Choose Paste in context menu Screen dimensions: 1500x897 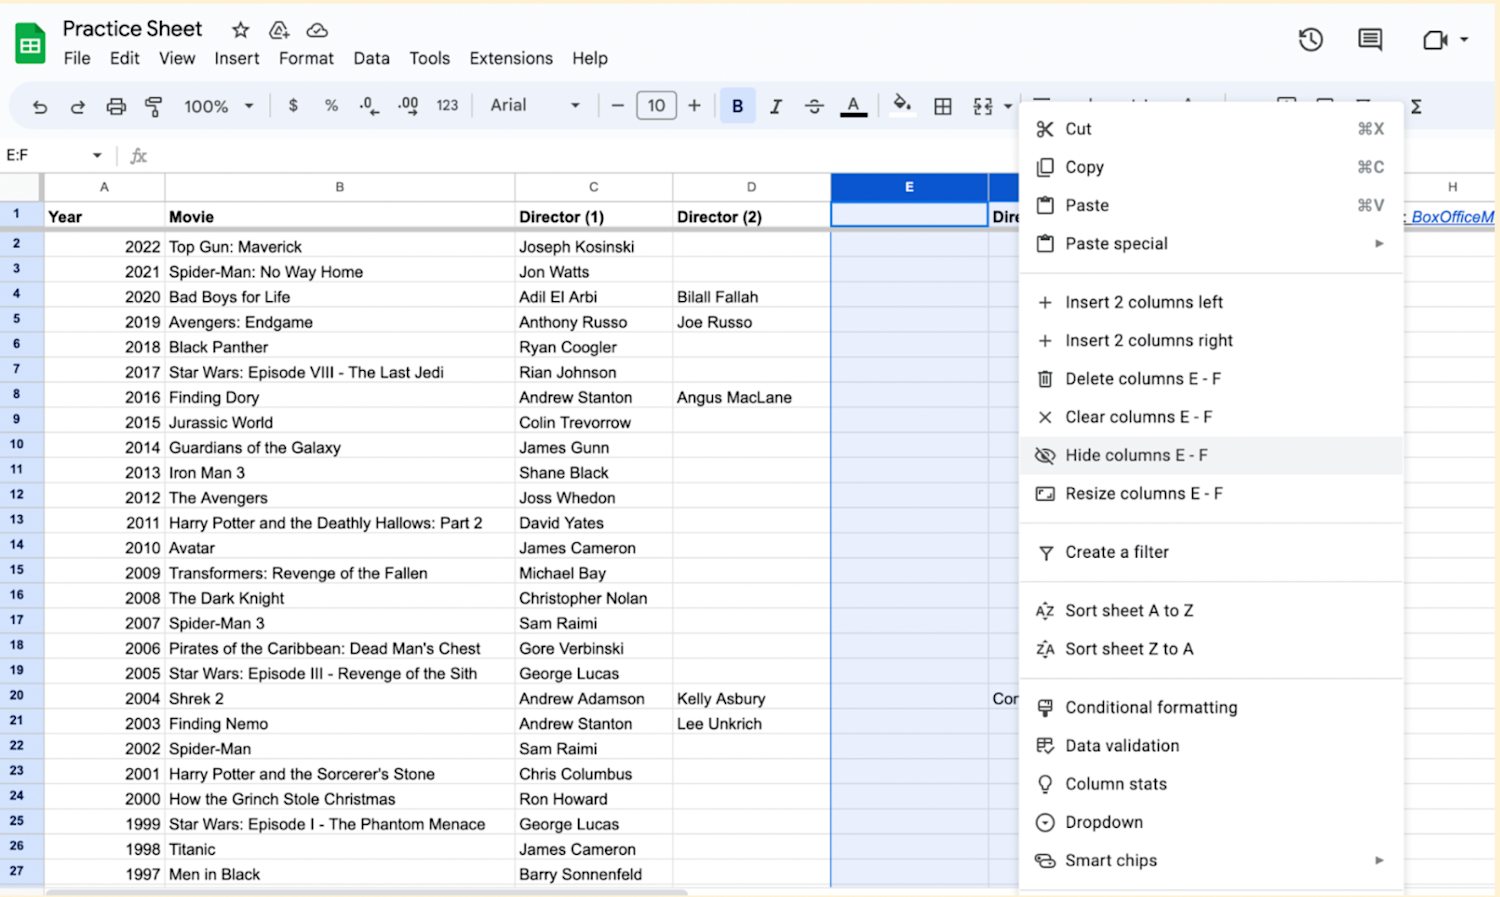click(x=1211, y=205)
